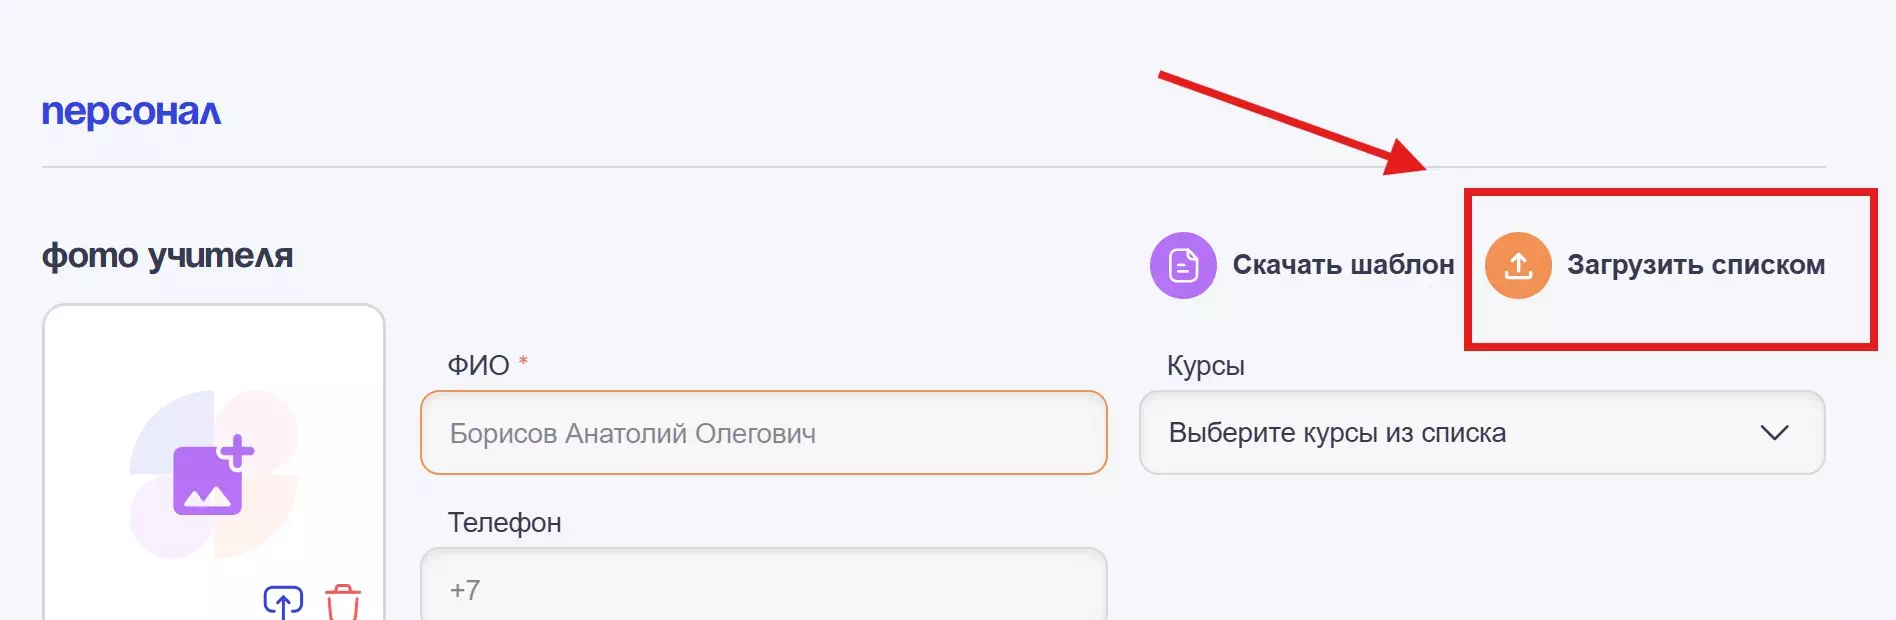Click the "Скачать шаблон" text button
1896x620 pixels.
pos(1343,265)
